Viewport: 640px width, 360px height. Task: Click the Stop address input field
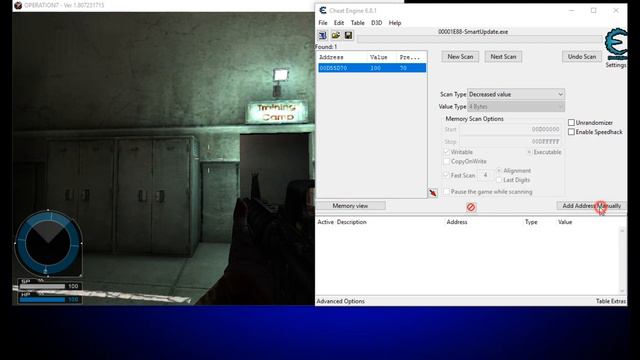(510, 142)
